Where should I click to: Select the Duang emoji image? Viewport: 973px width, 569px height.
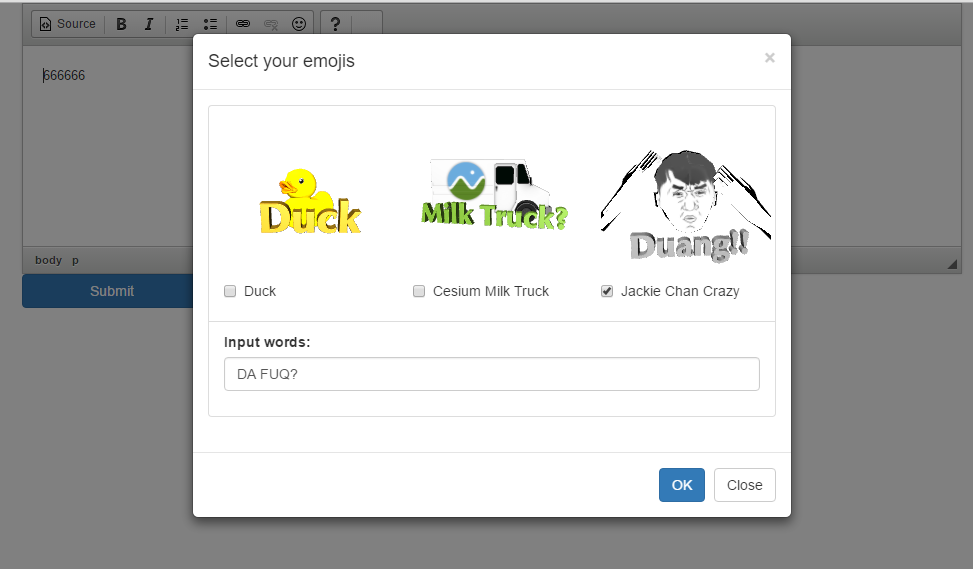[686, 206]
